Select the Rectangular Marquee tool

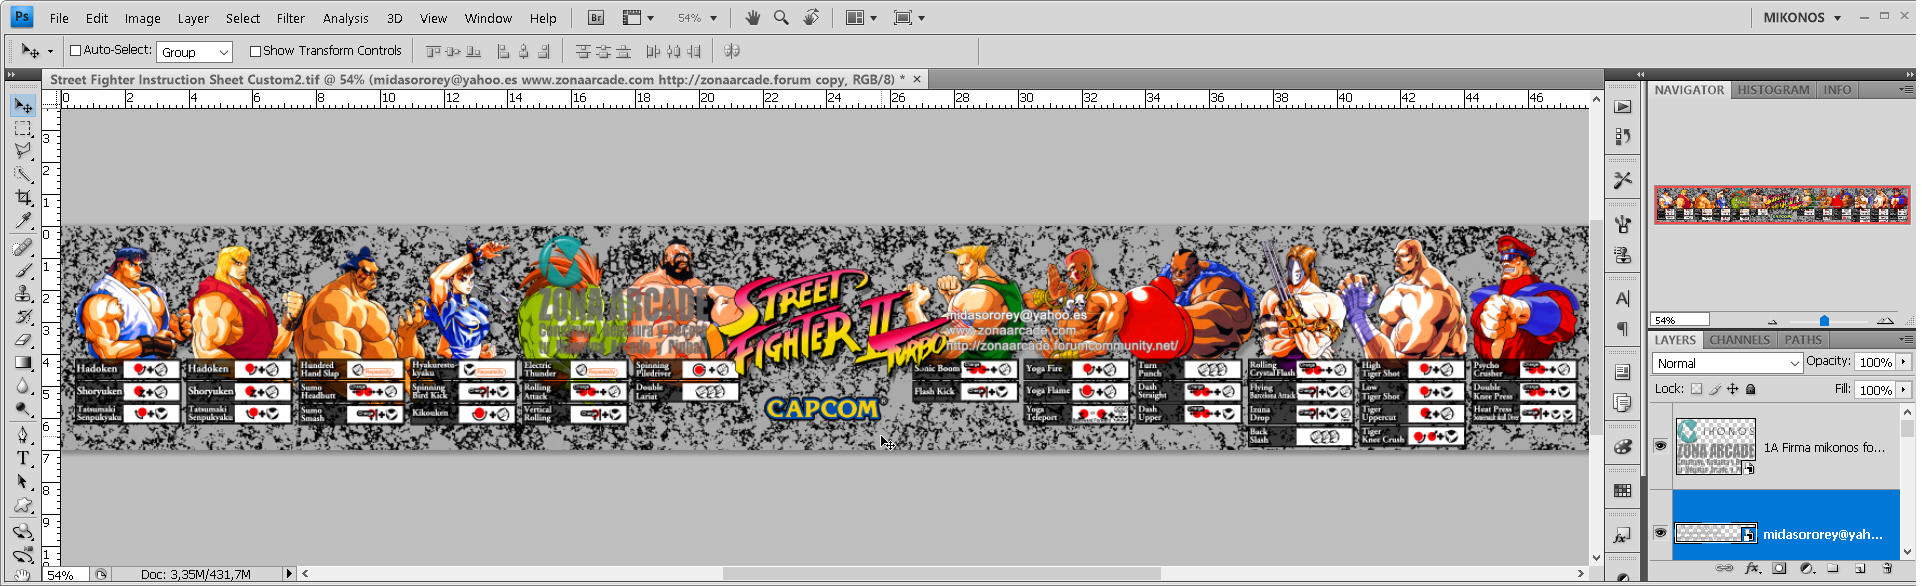tap(23, 128)
